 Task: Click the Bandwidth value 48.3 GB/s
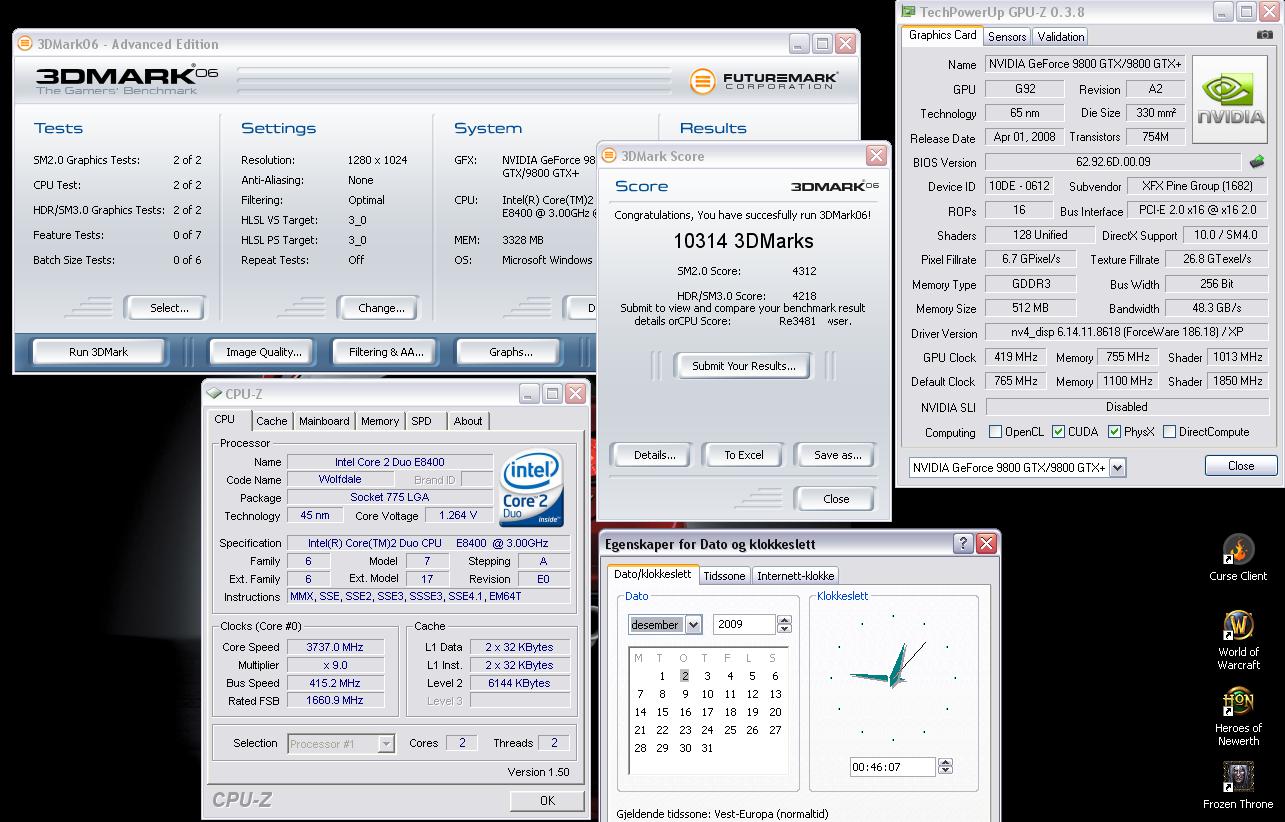(x=1217, y=309)
